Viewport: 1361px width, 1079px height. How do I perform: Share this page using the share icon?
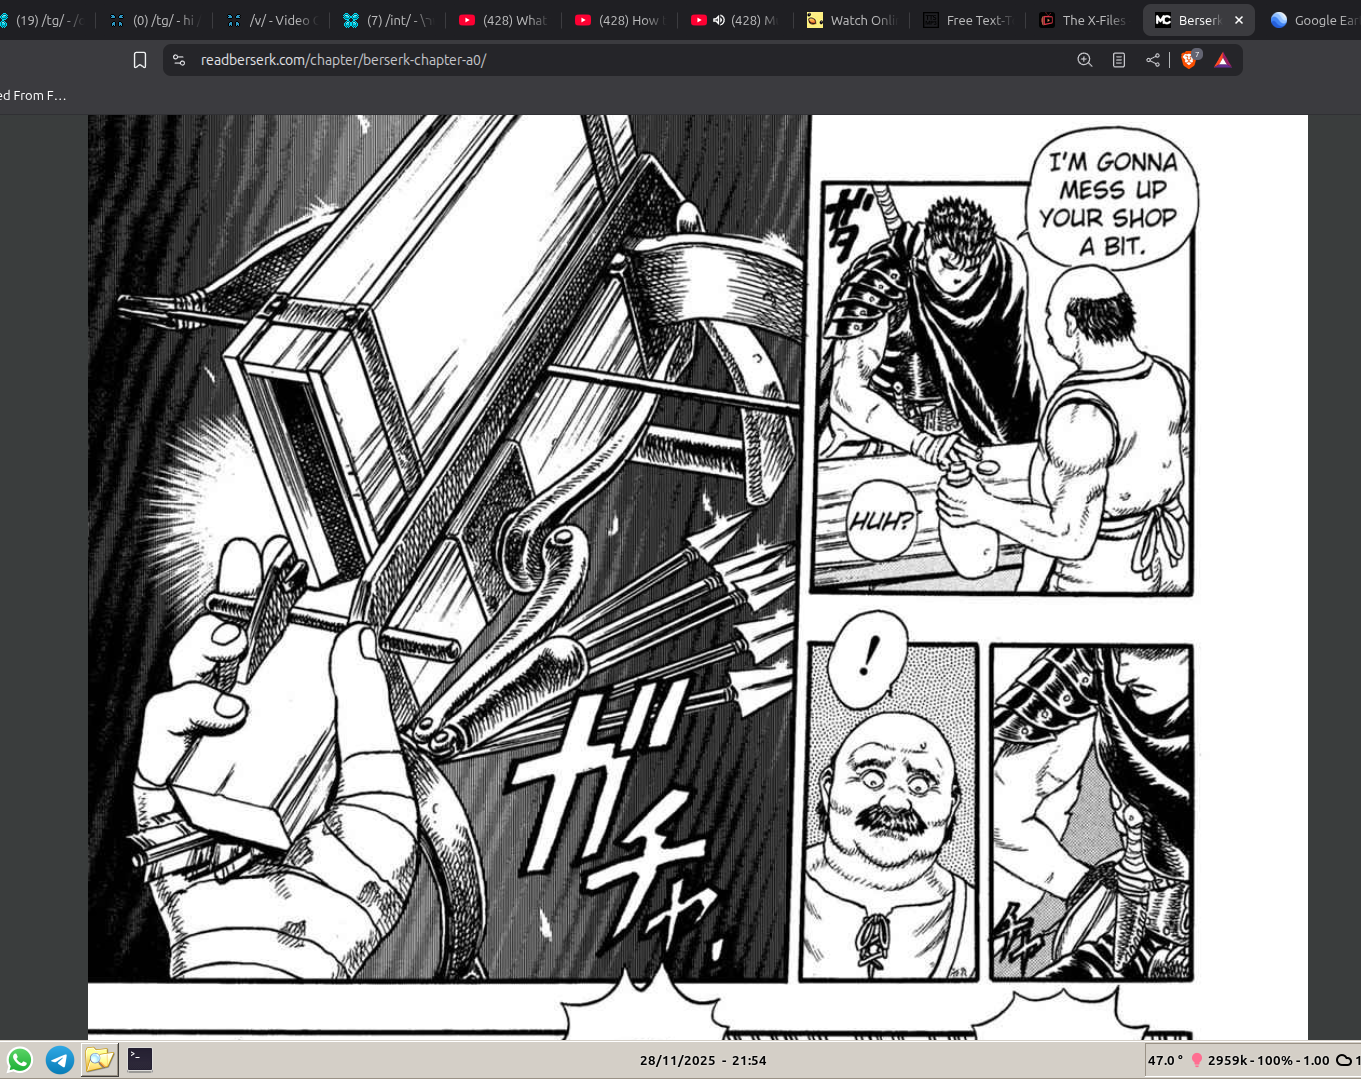[1153, 60]
